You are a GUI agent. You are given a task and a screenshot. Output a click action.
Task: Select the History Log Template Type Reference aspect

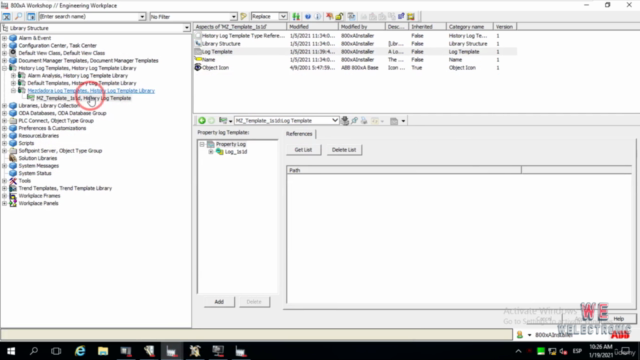tap(356, 36)
